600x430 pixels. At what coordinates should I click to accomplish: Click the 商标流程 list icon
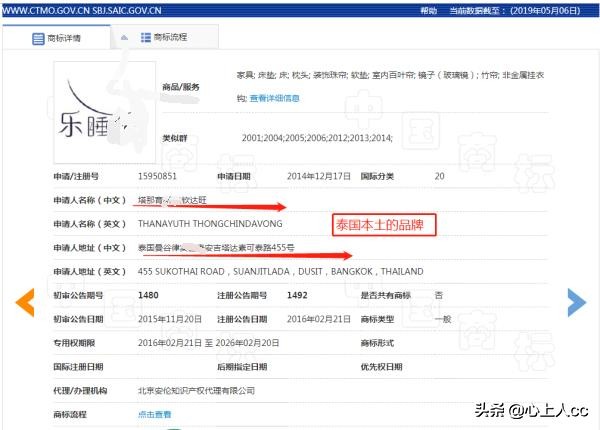click(x=145, y=37)
